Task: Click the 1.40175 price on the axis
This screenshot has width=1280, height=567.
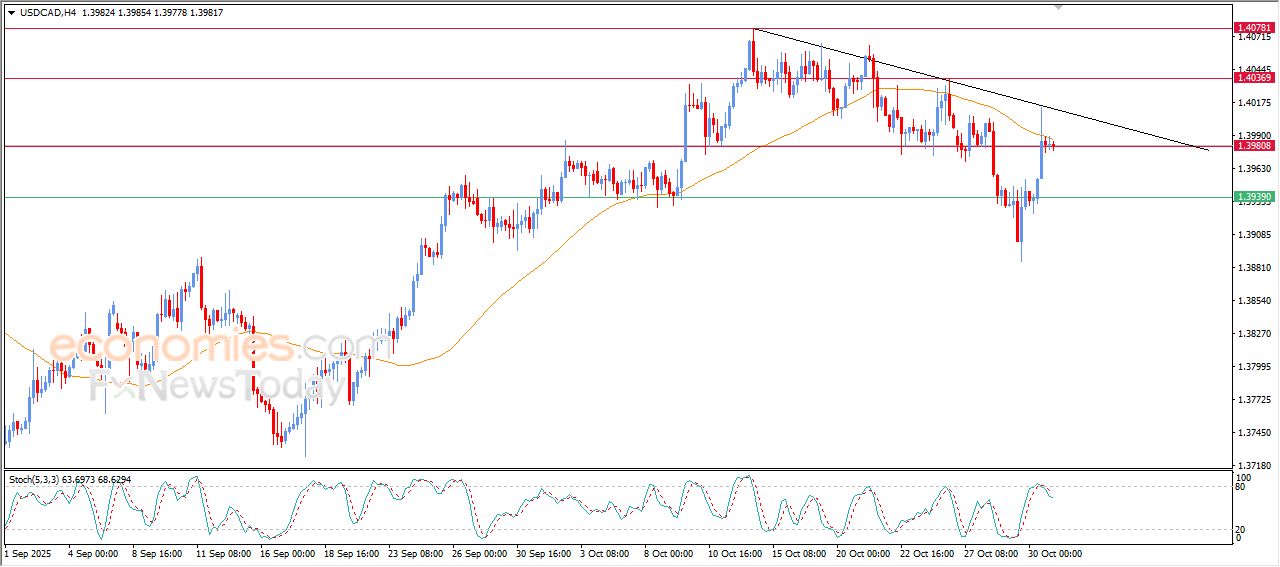Action: (1253, 102)
